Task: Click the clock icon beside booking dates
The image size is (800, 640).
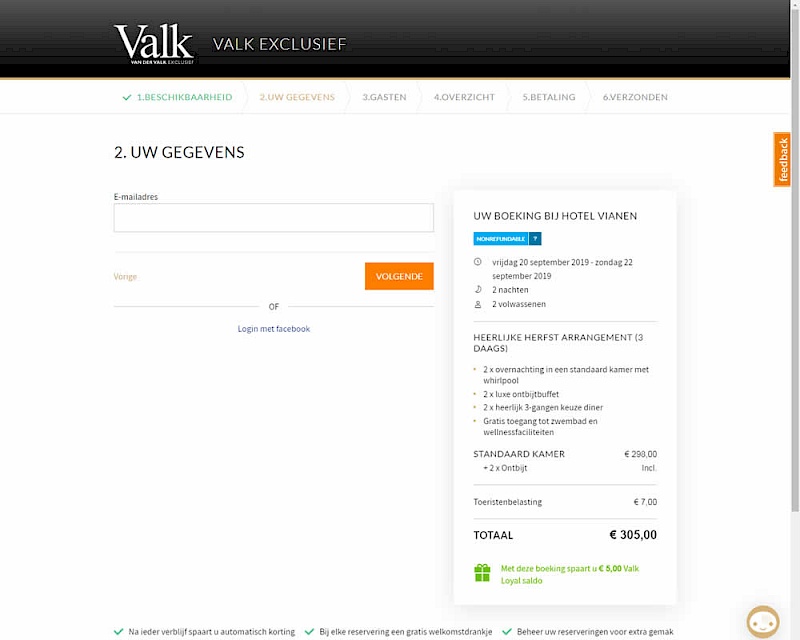Action: [x=478, y=262]
